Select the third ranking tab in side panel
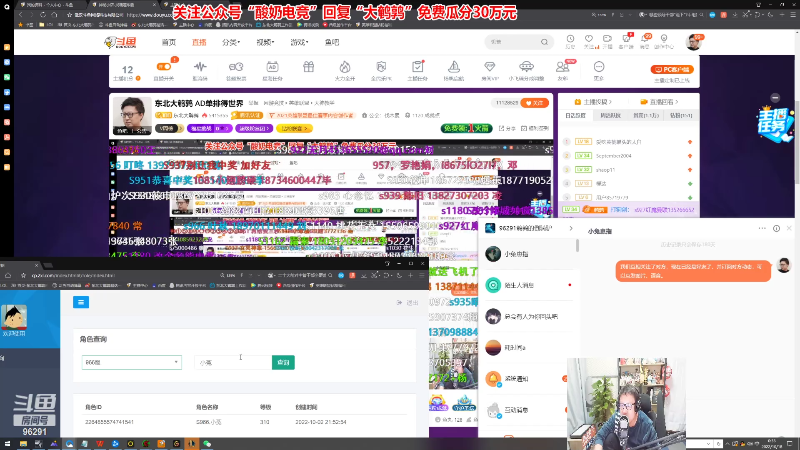 [645, 116]
